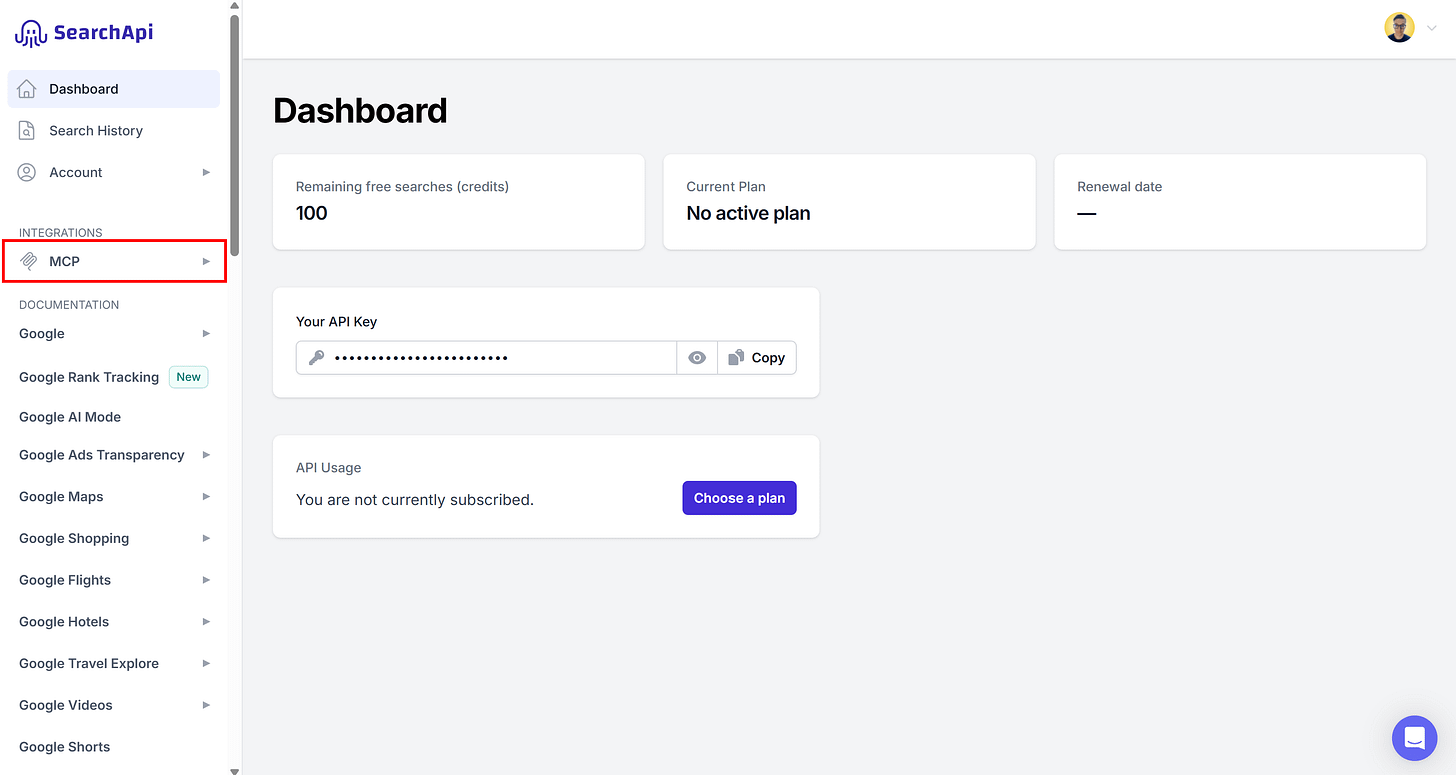This screenshot has width=1456, height=775.
Task: Click the key icon in API field
Action: (316, 358)
